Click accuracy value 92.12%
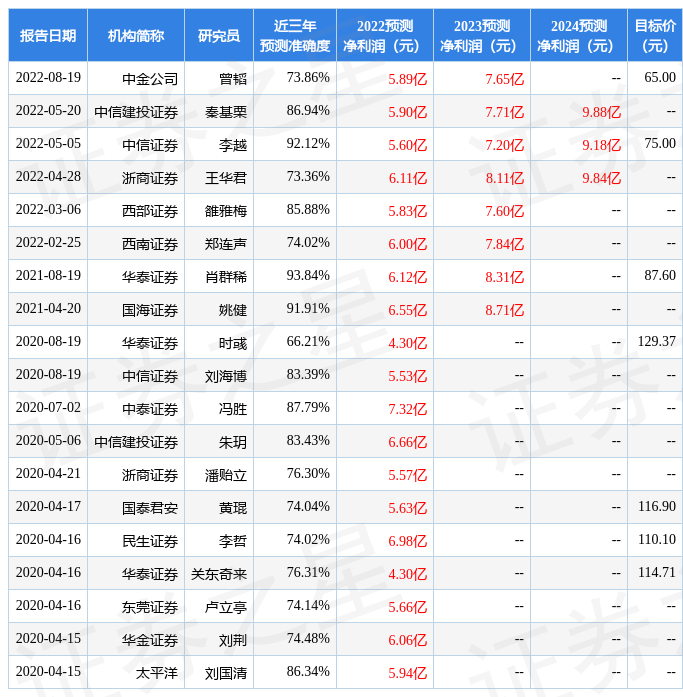 tap(308, 144)
